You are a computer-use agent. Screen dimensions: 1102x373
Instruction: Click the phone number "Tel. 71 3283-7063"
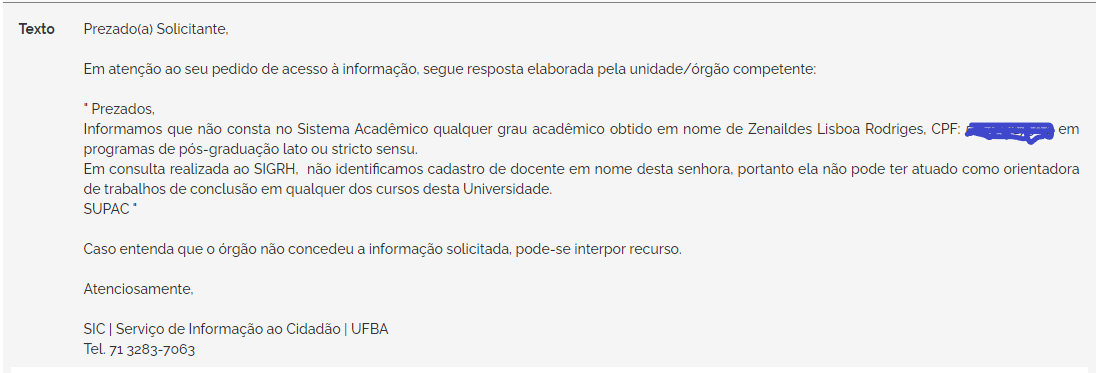(x=139, y=349)
